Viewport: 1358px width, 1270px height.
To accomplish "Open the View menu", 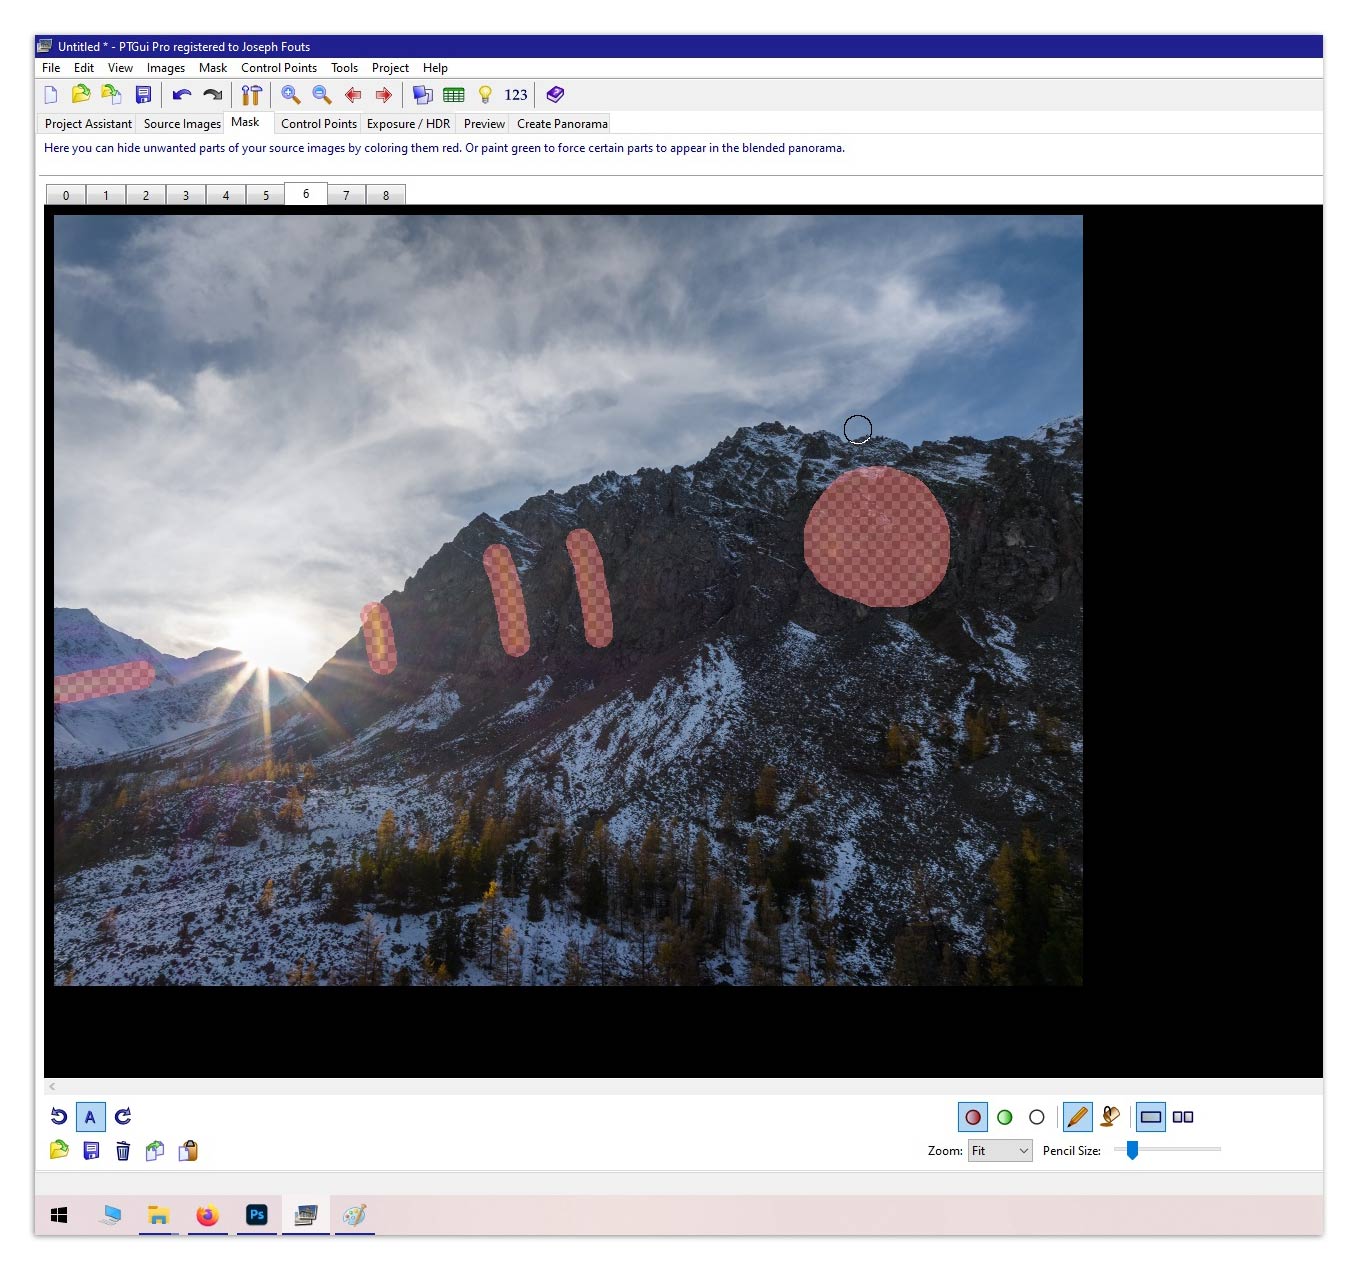I will (120, 68).
